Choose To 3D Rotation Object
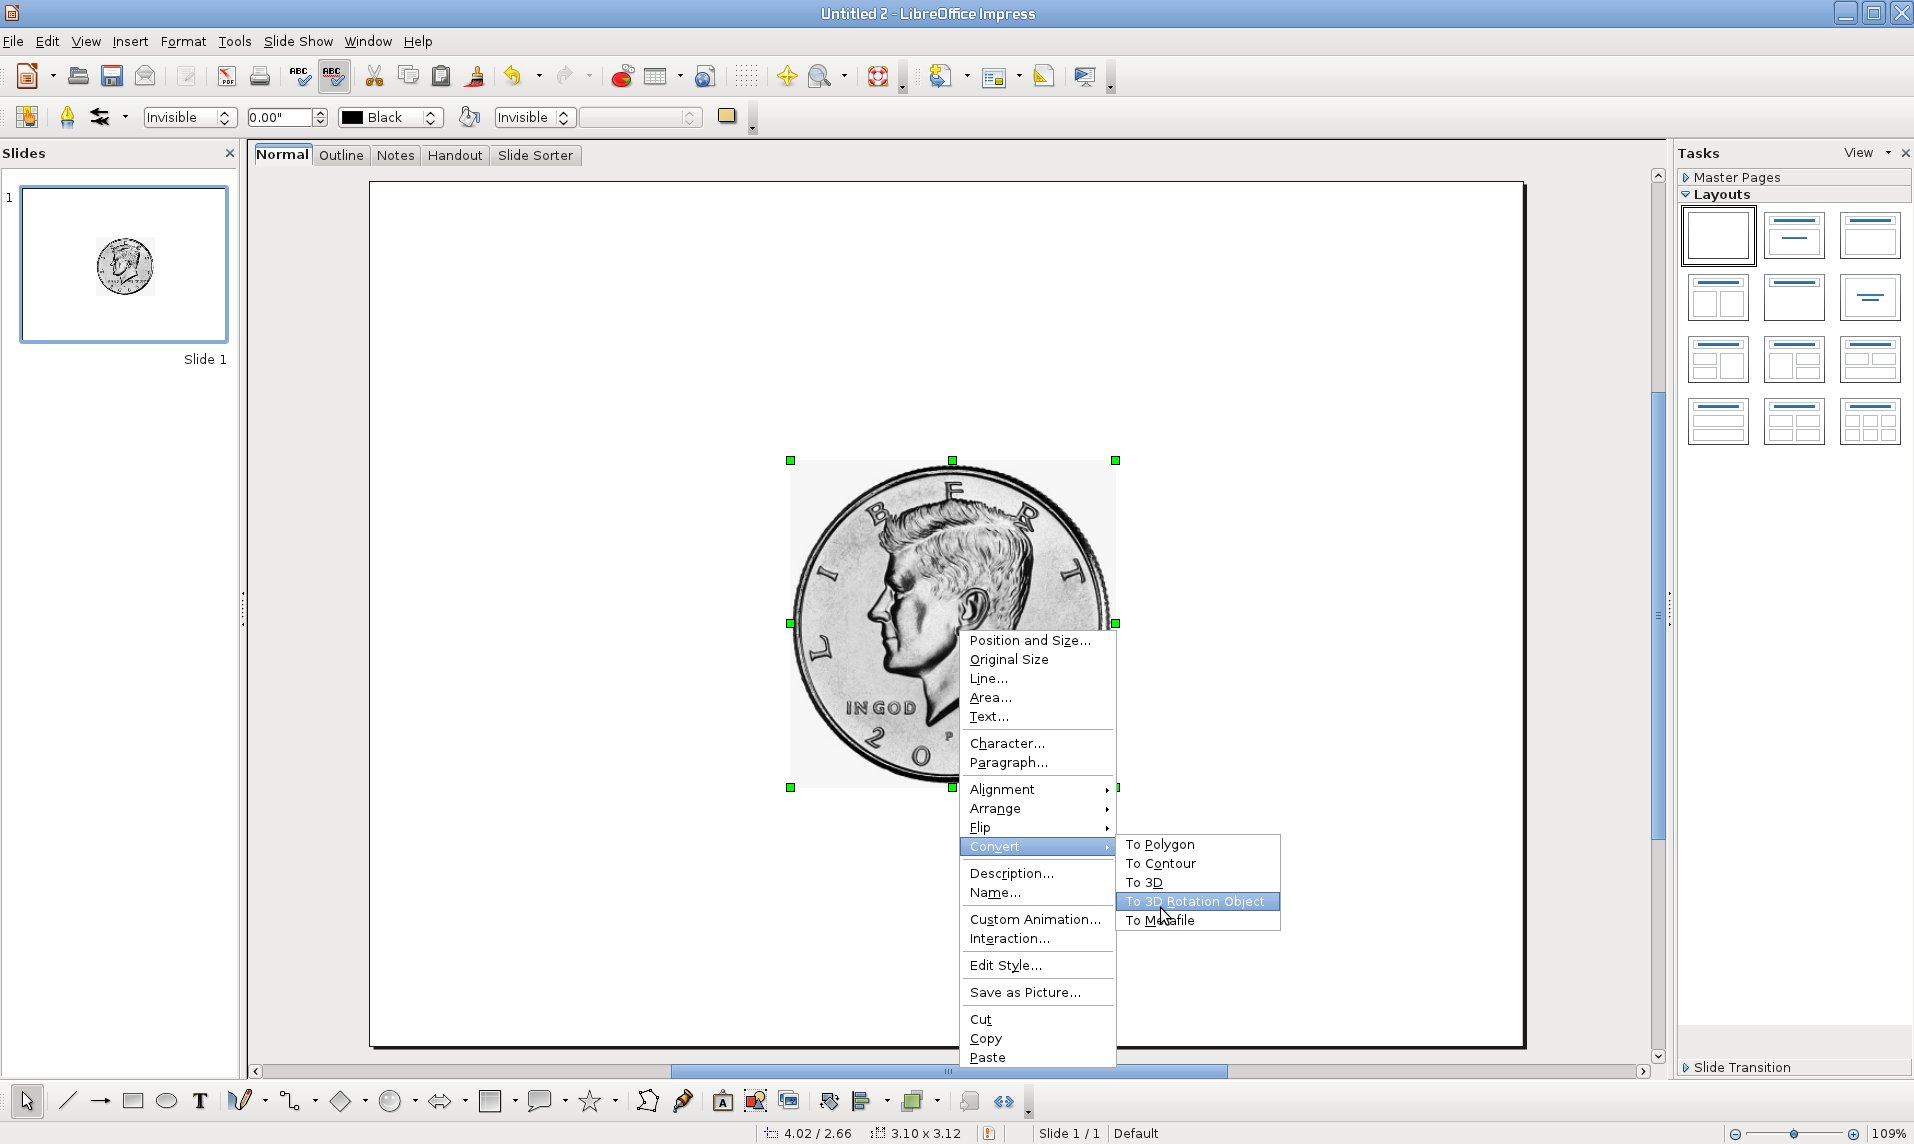Screen dimensions: 1914x1144 [x=1197, y=901]
